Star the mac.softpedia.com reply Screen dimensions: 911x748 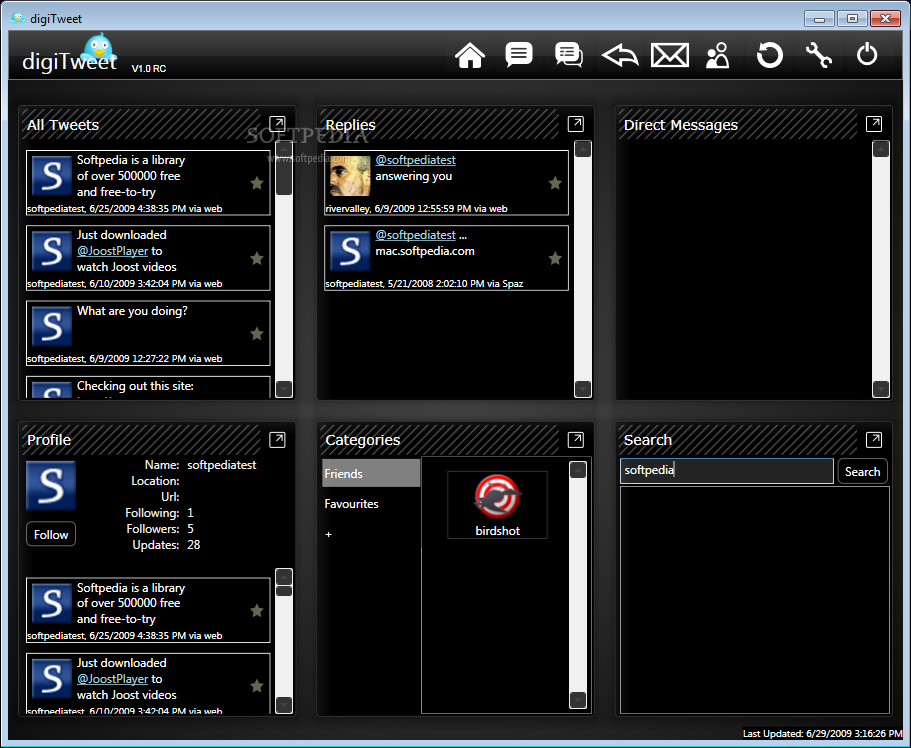(555, 259)
